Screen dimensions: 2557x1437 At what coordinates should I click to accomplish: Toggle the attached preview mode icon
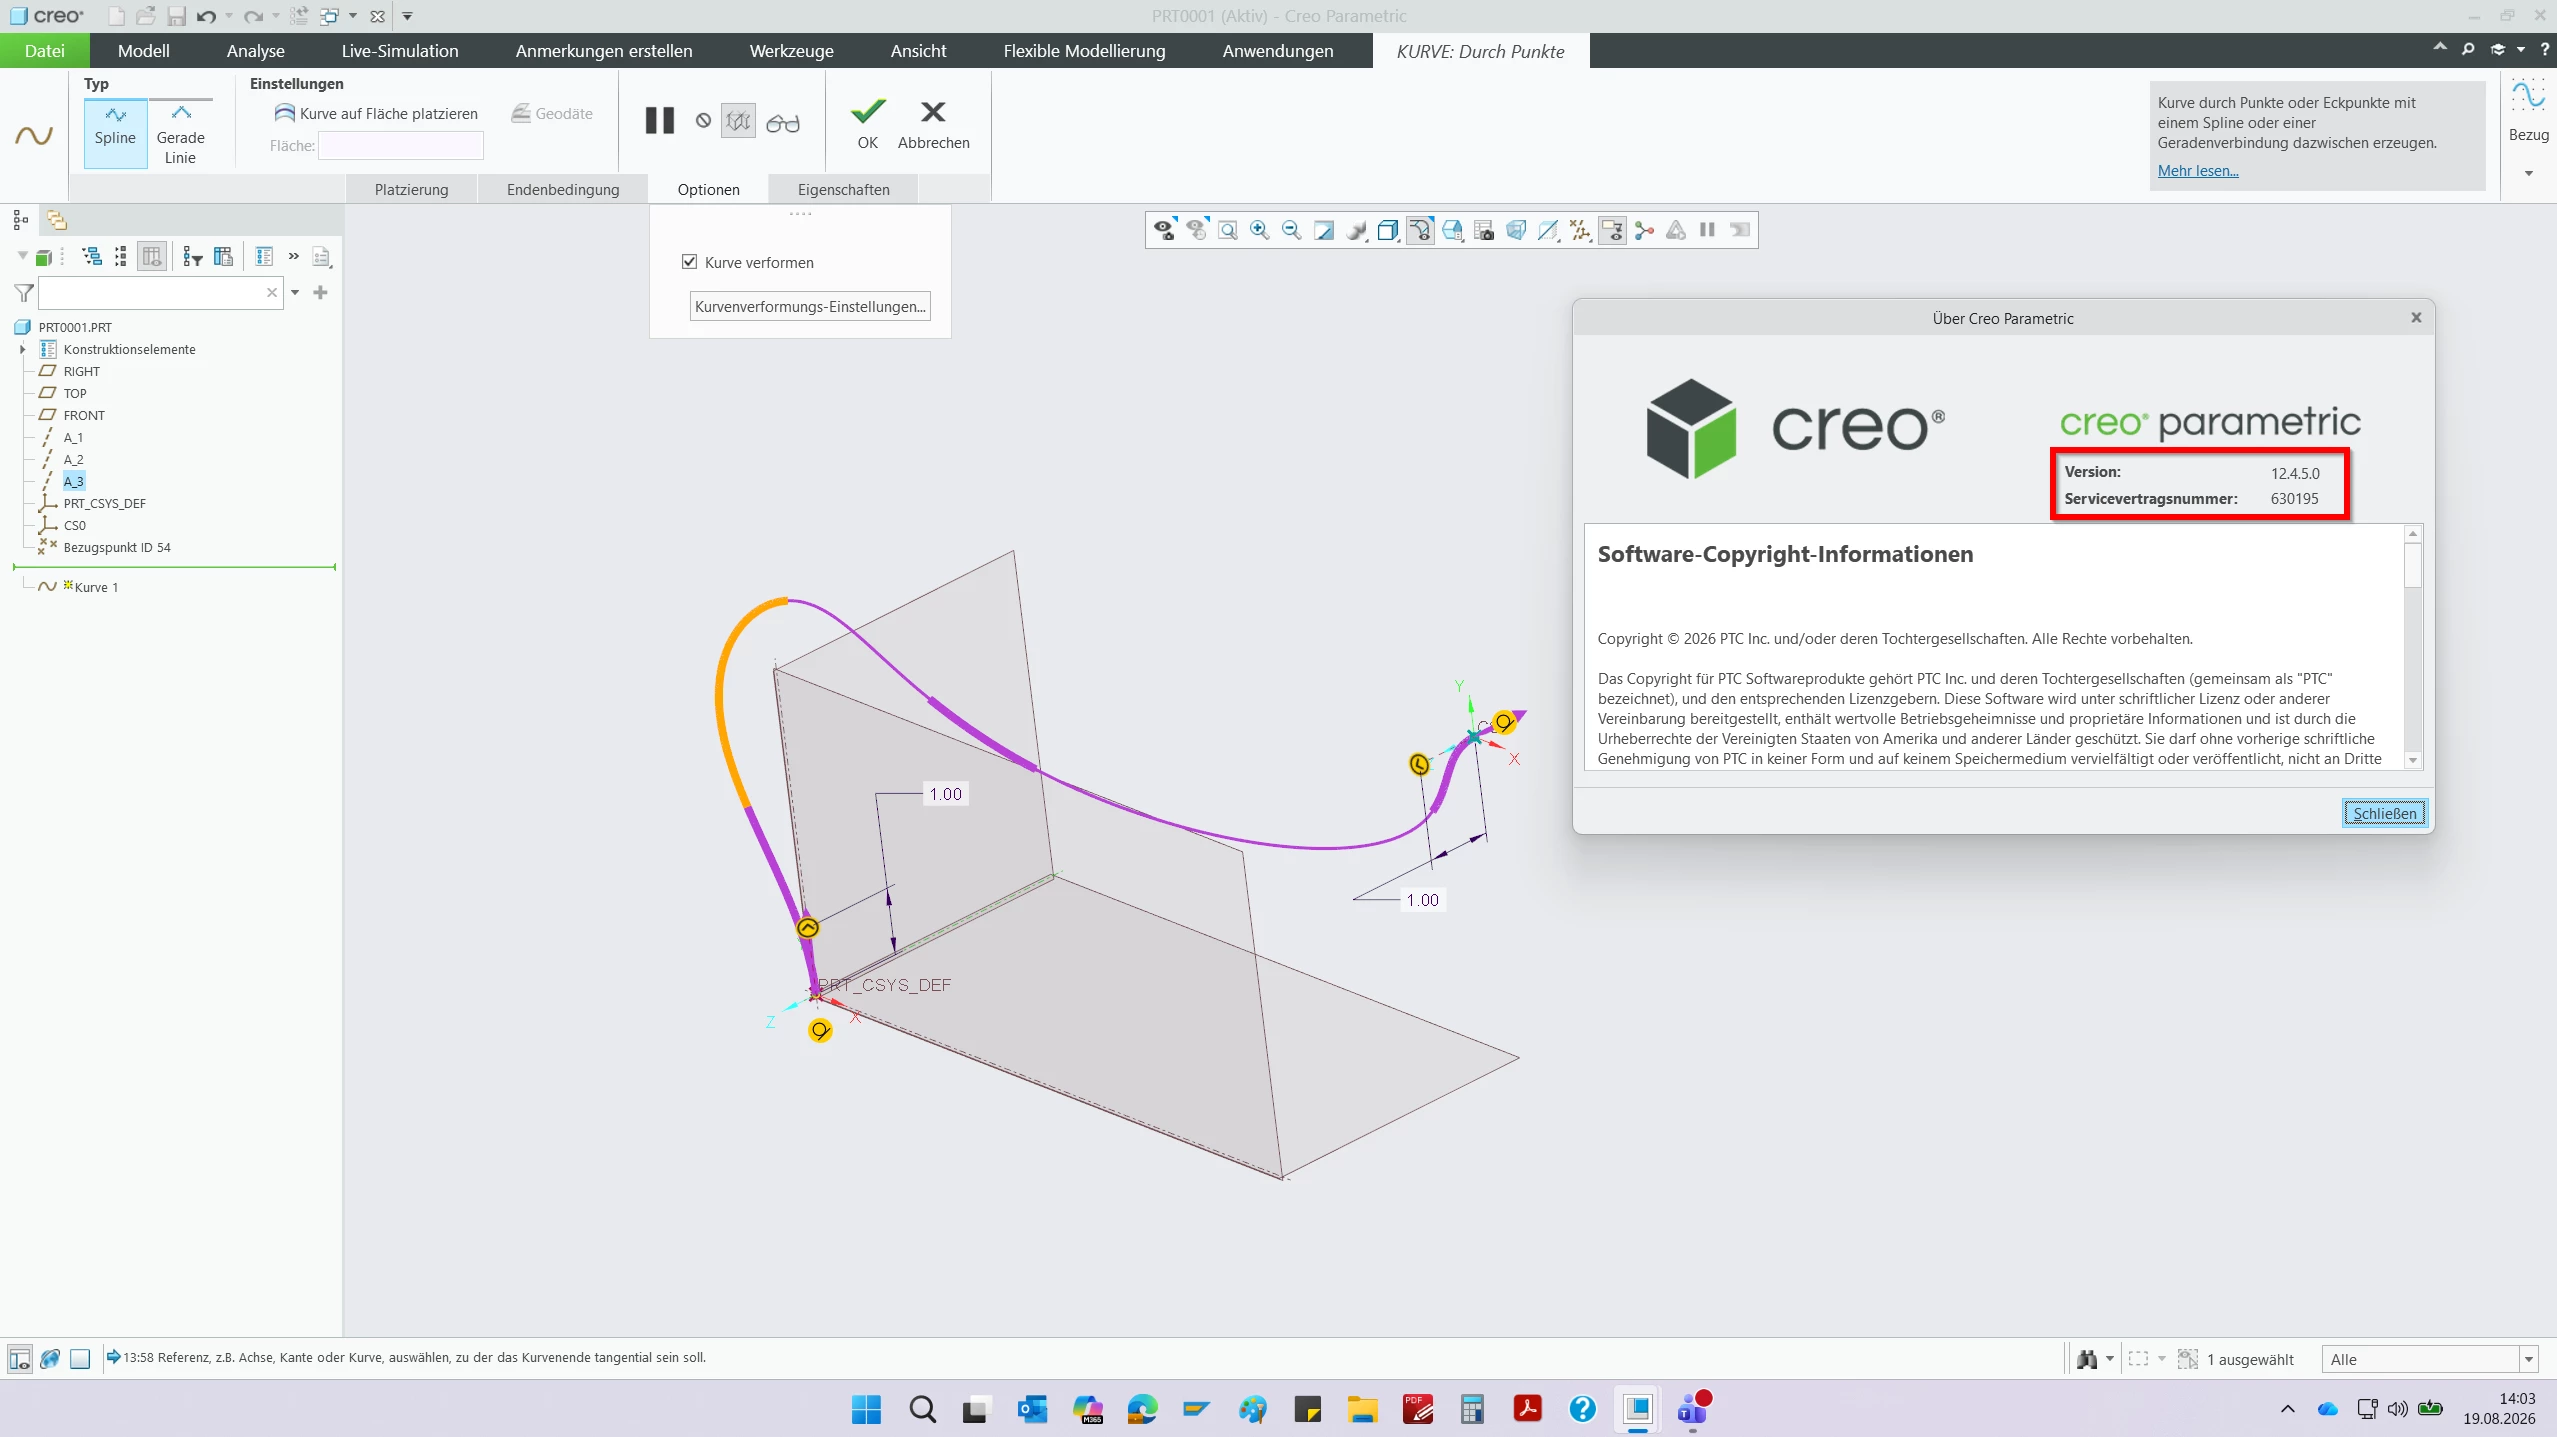tap(738, 121)
